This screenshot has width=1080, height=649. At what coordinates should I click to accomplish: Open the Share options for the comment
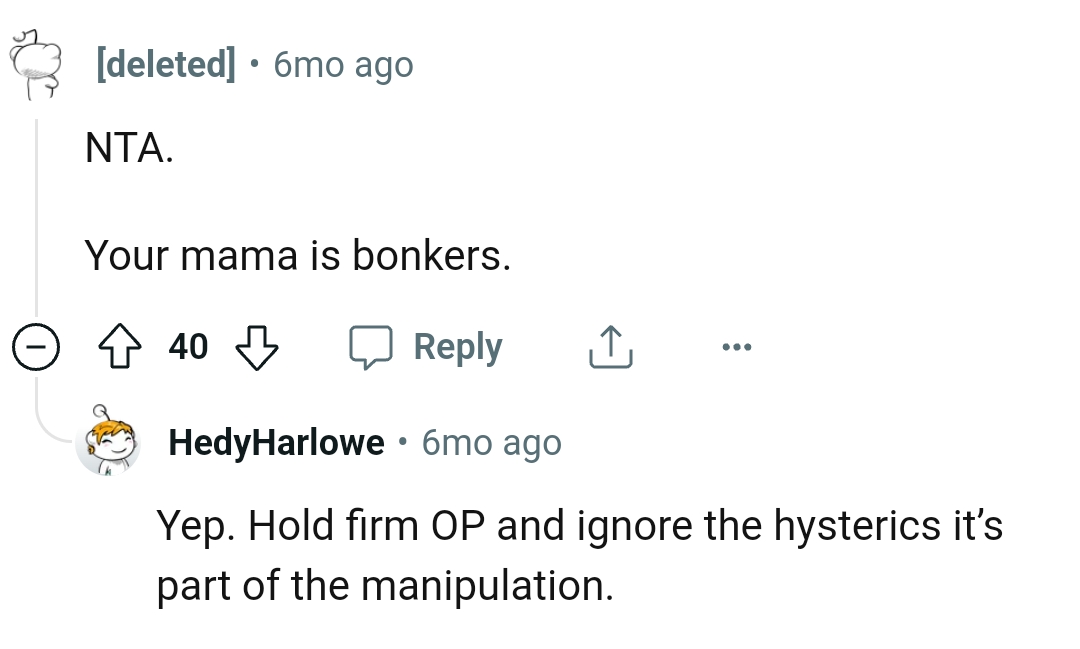pos(609,345)
